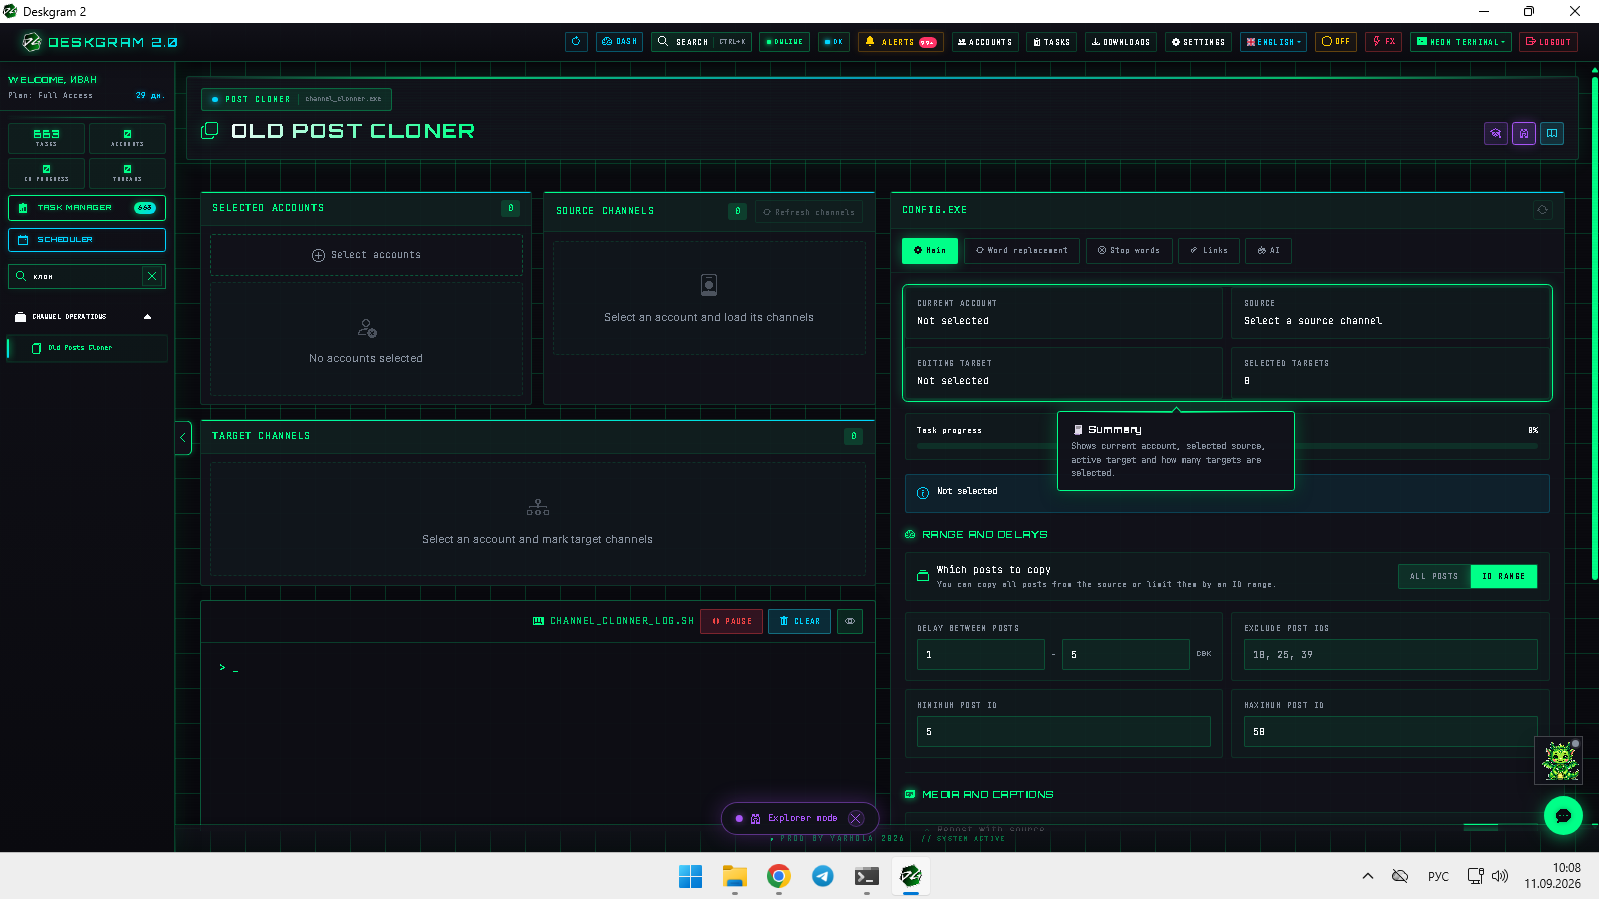The image size is (1599, 899).
Task: Open the English language dropdown
Action: point(1273,42)
